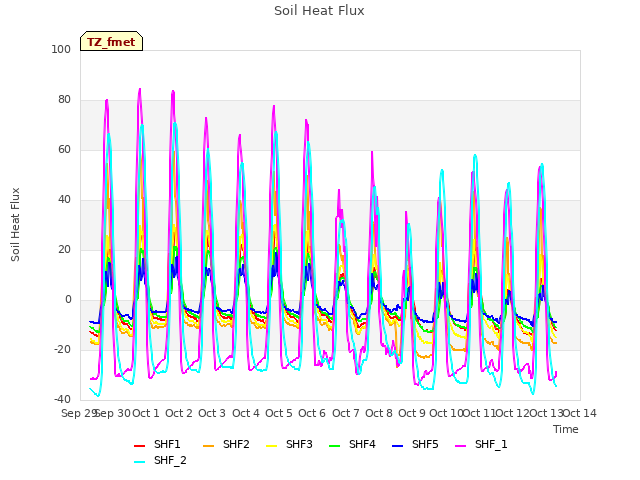
Task: Select the SHF_2 legend entry
Action: pyautogui.click(x=160, y=460)
